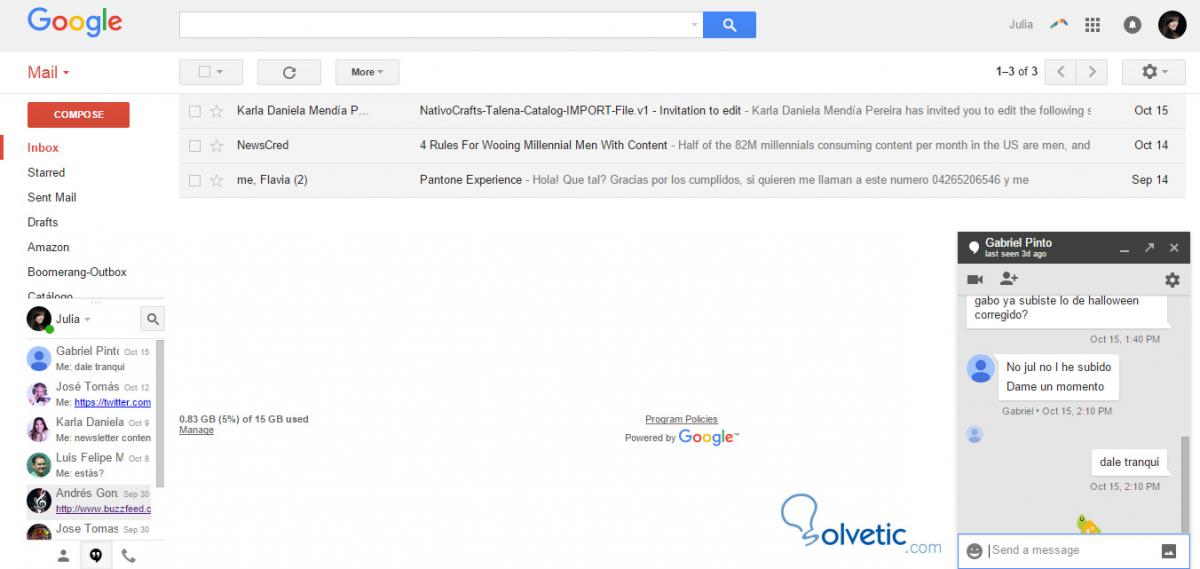Open Karla Daniela conversation in chat list
The height and width of the screenshot is (569, 1200).
pos(88,429)
